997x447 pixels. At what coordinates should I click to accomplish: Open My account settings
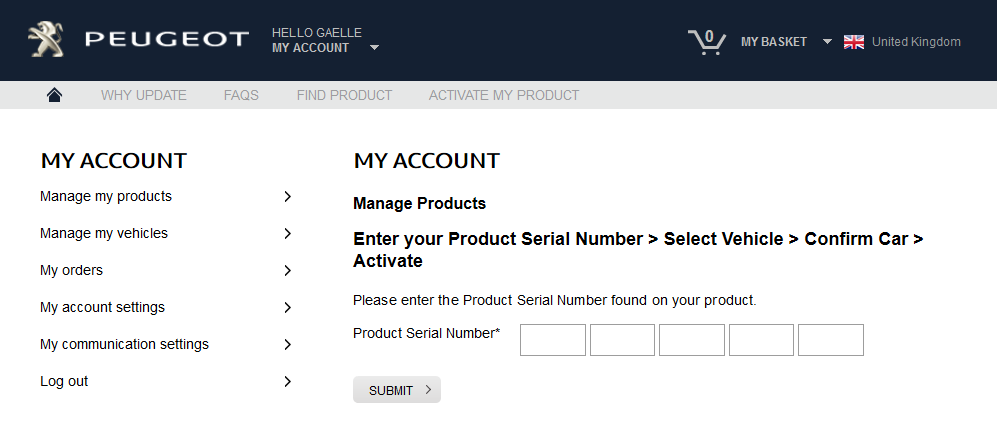tap(102, 307)
